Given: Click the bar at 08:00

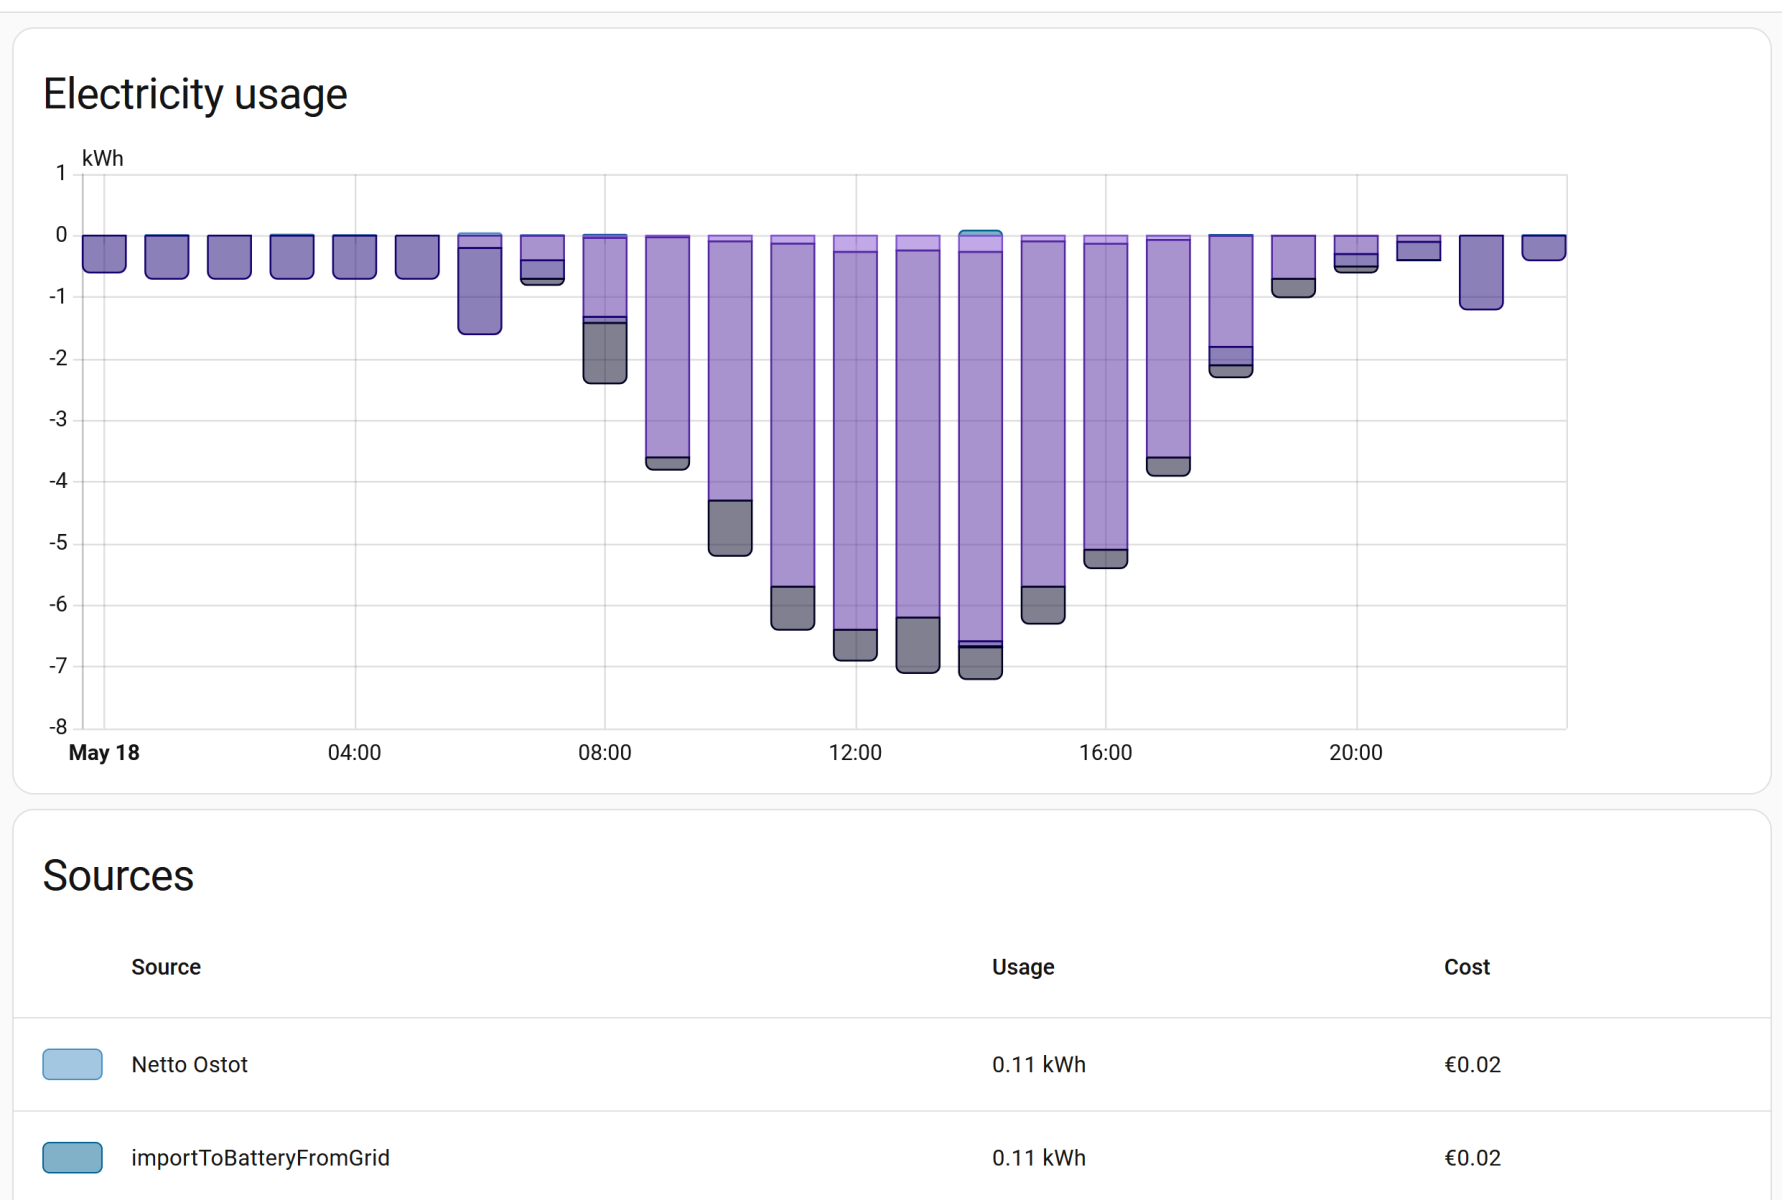Looking at the screenshot, I should (605, 309).
